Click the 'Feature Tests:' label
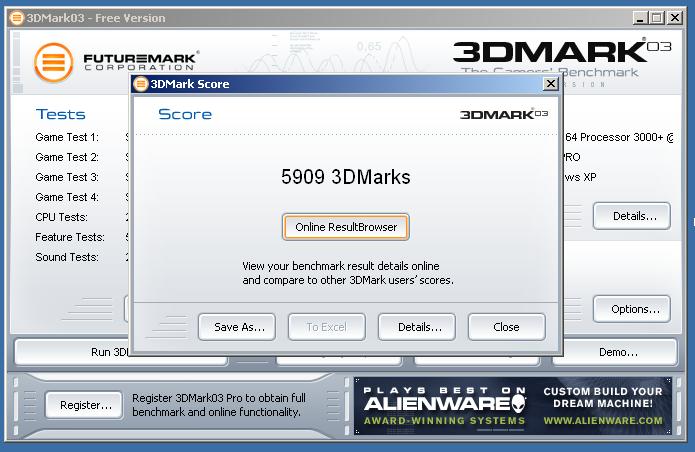Screen dimensions: 695x452 coord(70,237)
